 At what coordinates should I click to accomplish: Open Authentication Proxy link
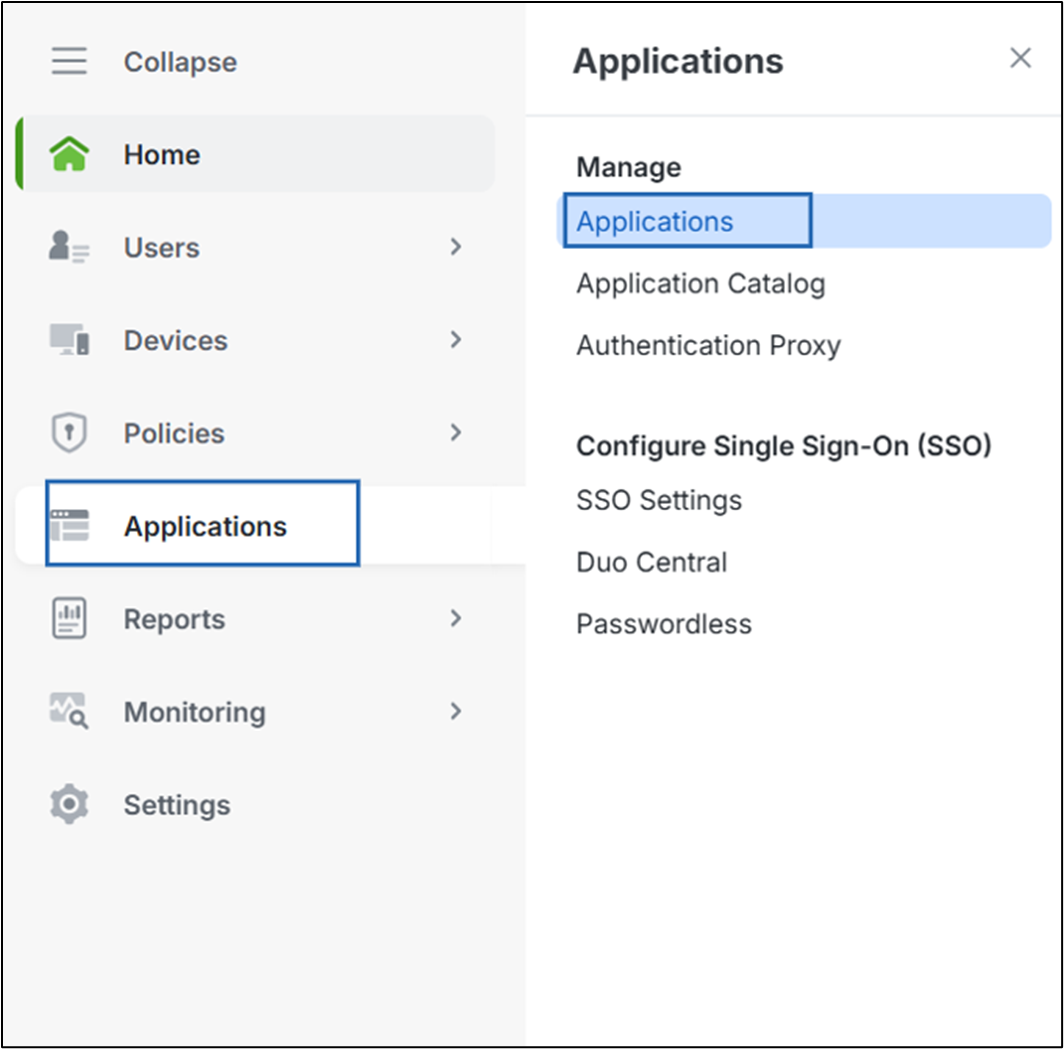coord(708,345)
